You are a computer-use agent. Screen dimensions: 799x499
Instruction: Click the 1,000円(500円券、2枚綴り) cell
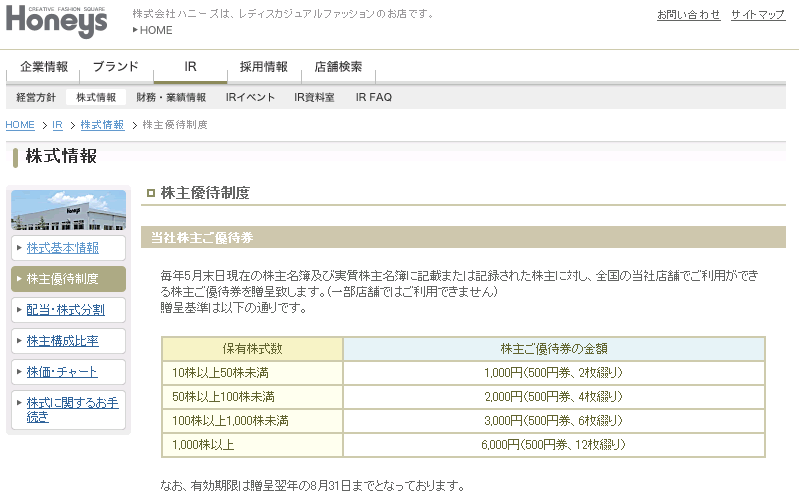coord(554,373)
